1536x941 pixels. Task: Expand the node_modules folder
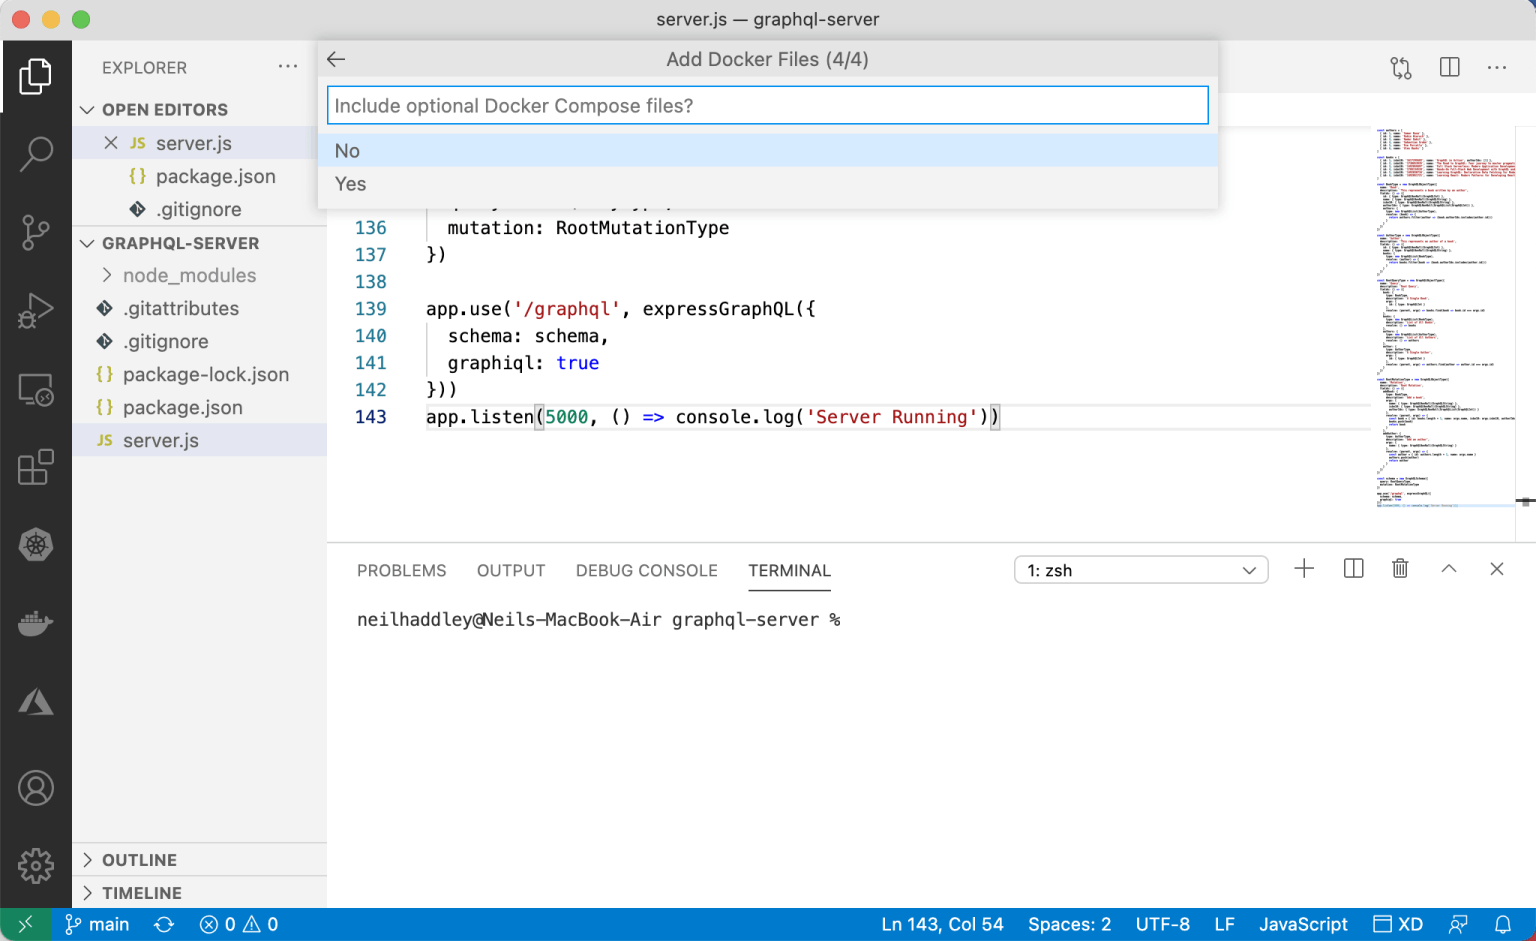(x=189, y=275)
